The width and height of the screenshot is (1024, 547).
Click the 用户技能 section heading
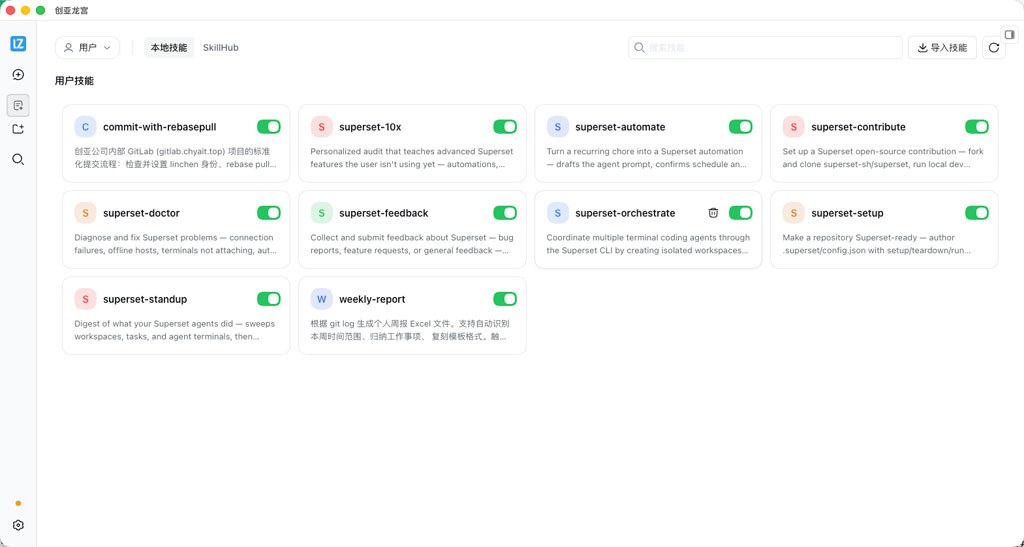(74, 81)
